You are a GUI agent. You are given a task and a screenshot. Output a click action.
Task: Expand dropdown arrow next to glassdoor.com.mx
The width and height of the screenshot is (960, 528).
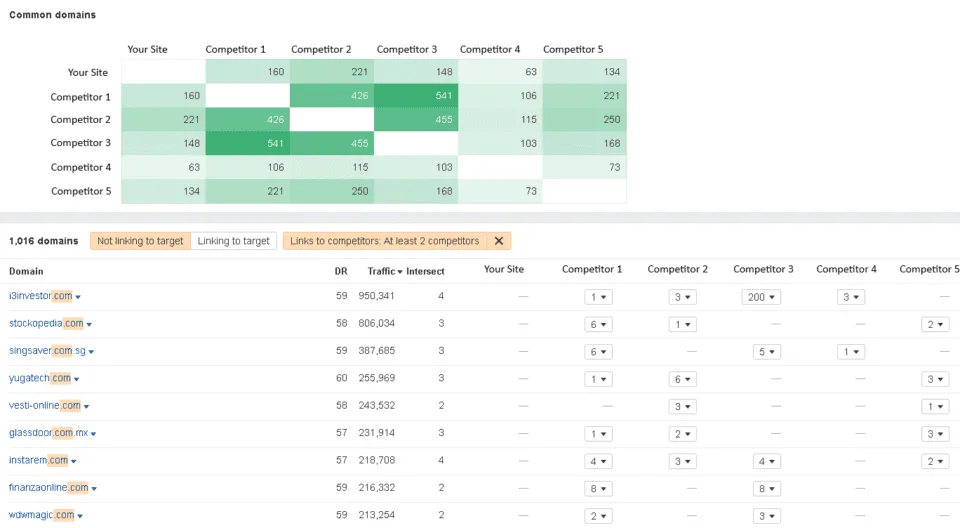click(x=93, y=434)
